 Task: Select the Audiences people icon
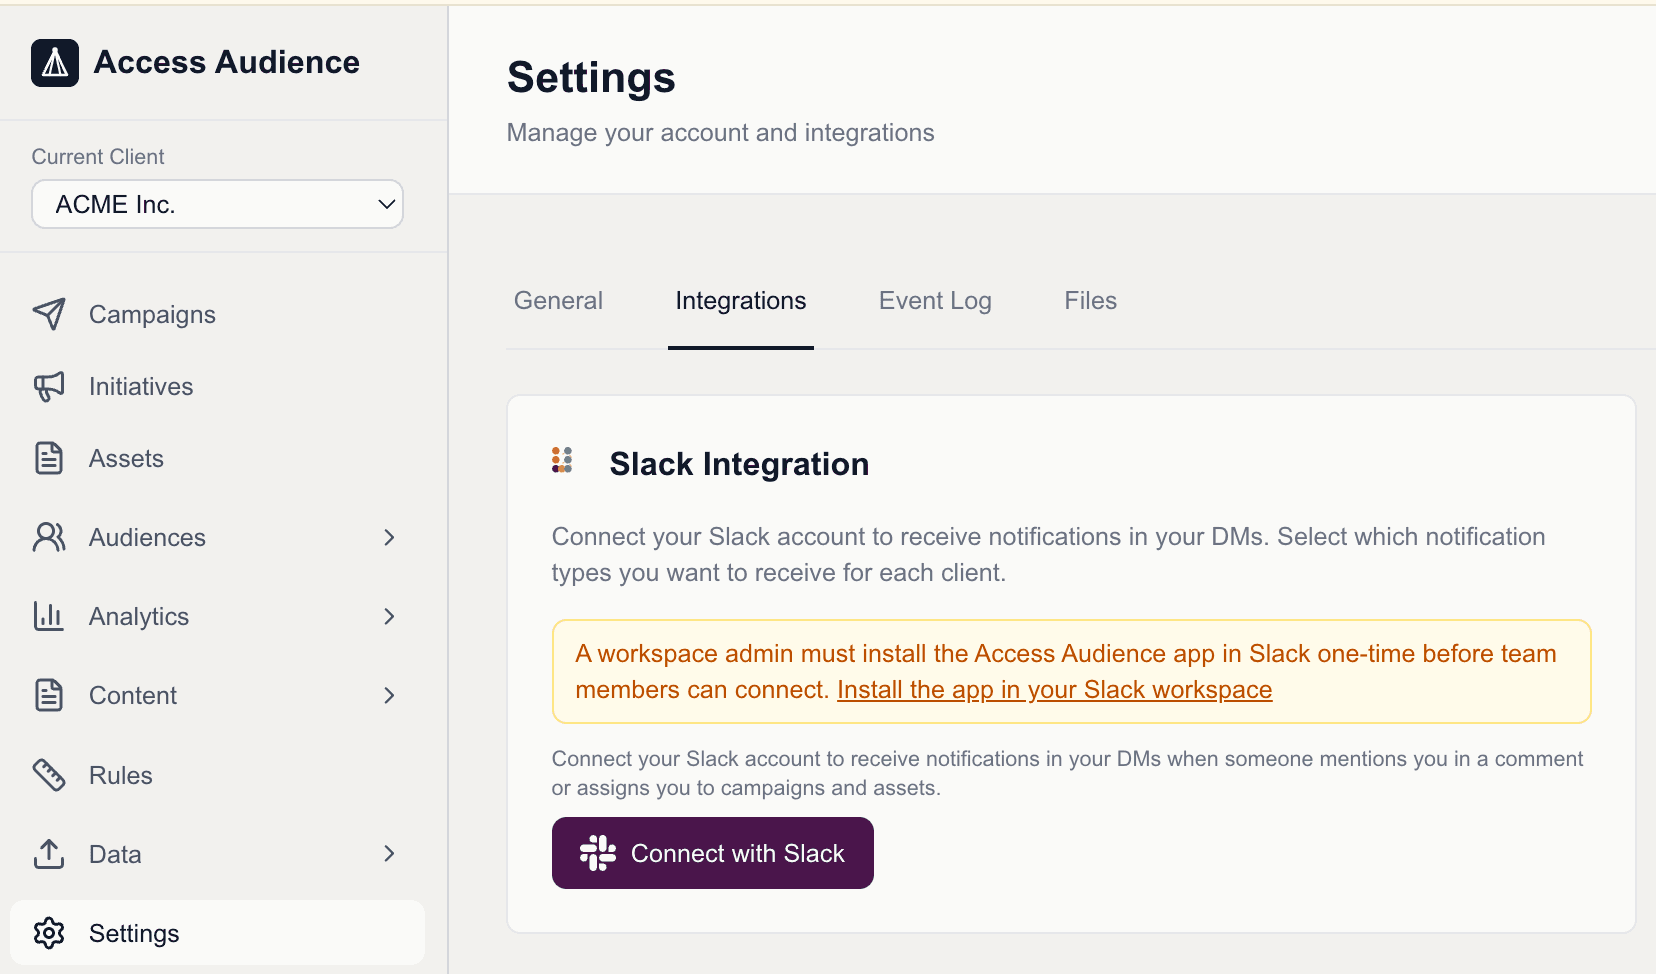tap(50, 537)
